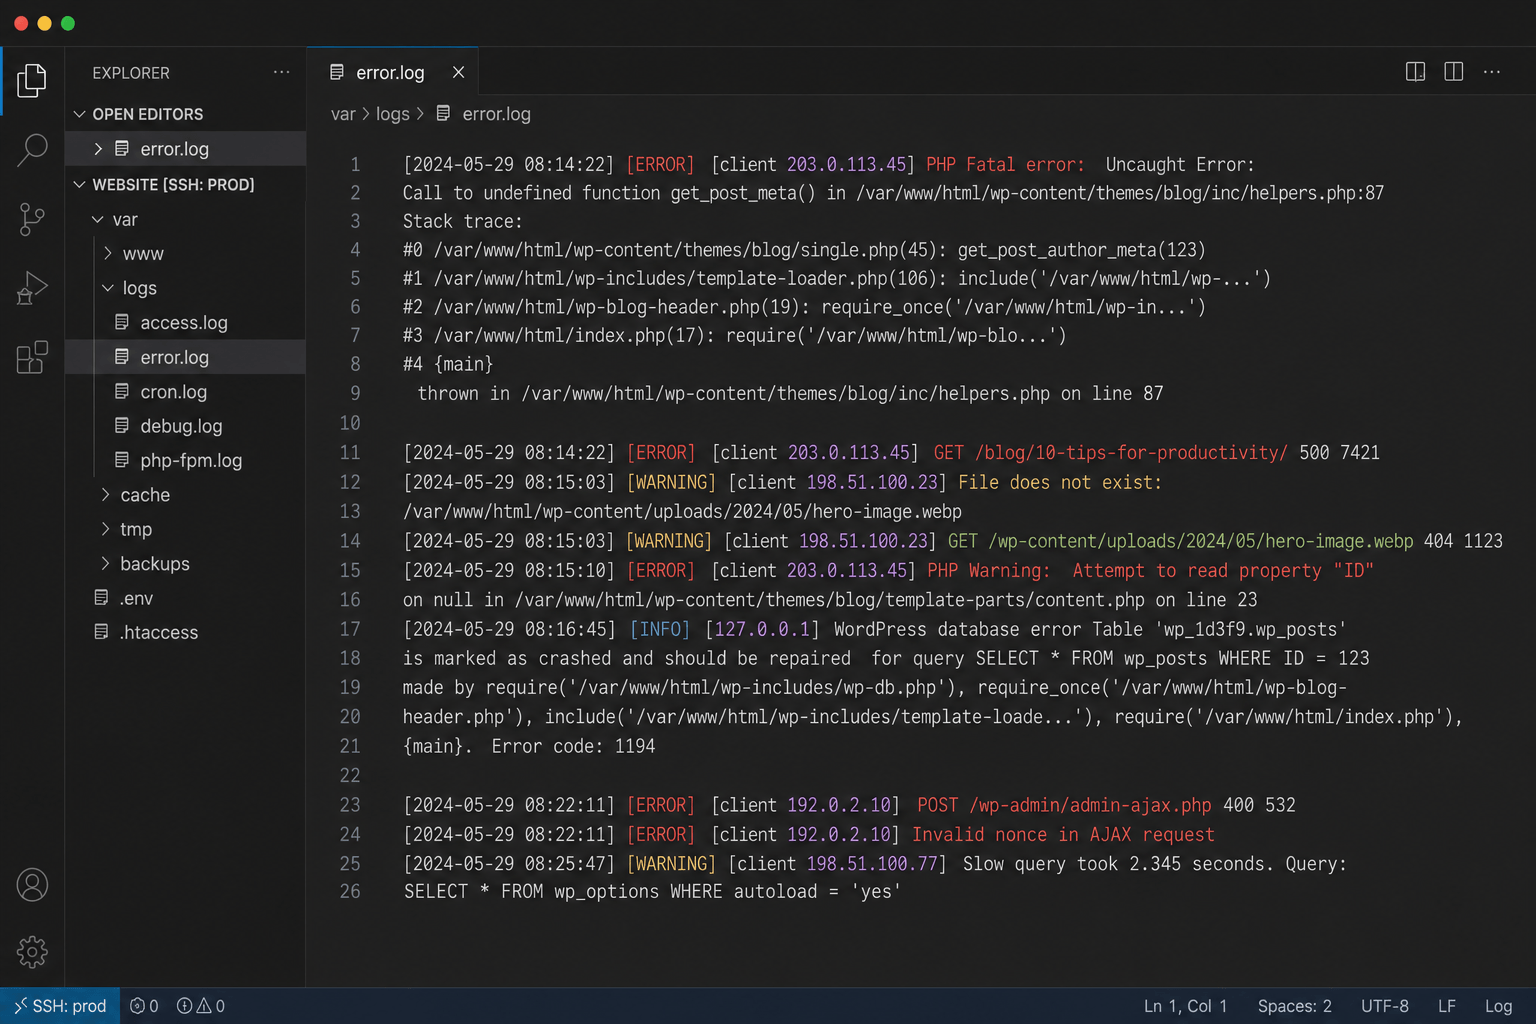Image resolution: width=1536 pixels, height=1024 pixels.
Task: Open editor more actions ellipsis
Action: 1492,72
